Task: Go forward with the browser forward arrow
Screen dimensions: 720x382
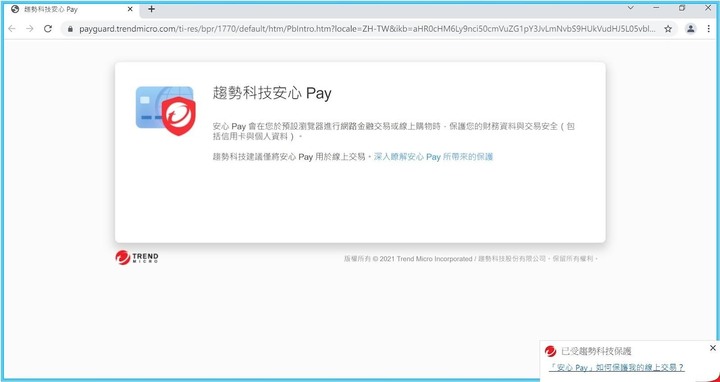Action: pyautogui.click(x=30, y=28)
